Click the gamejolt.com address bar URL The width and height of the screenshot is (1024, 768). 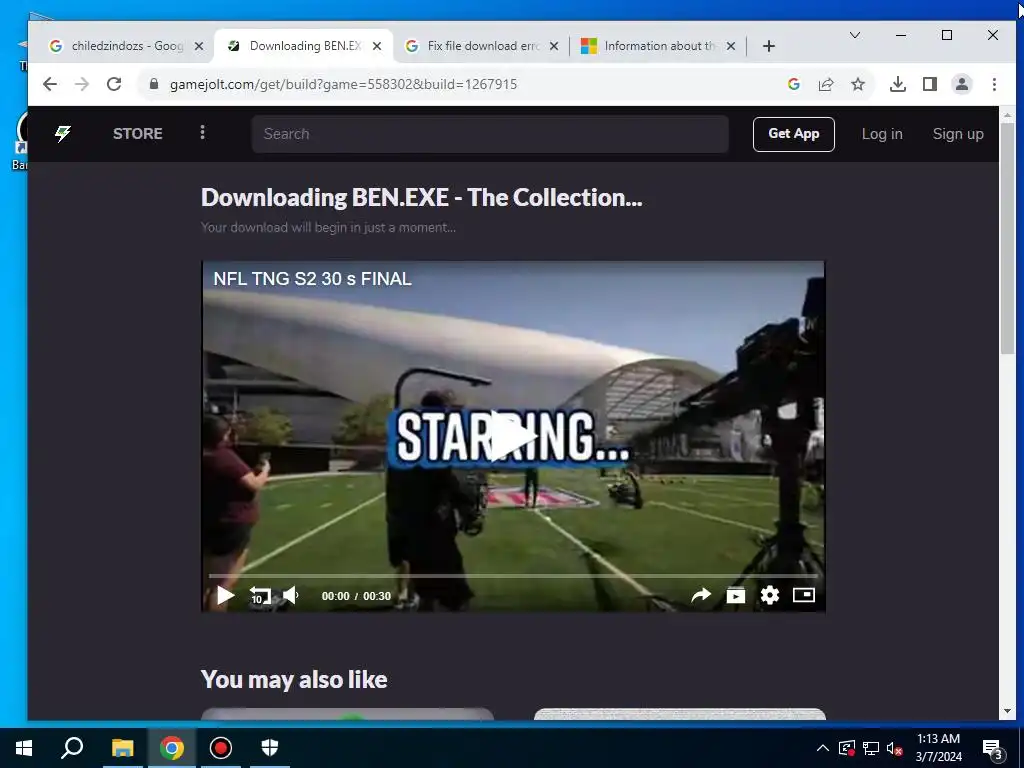tap(343, 84)
